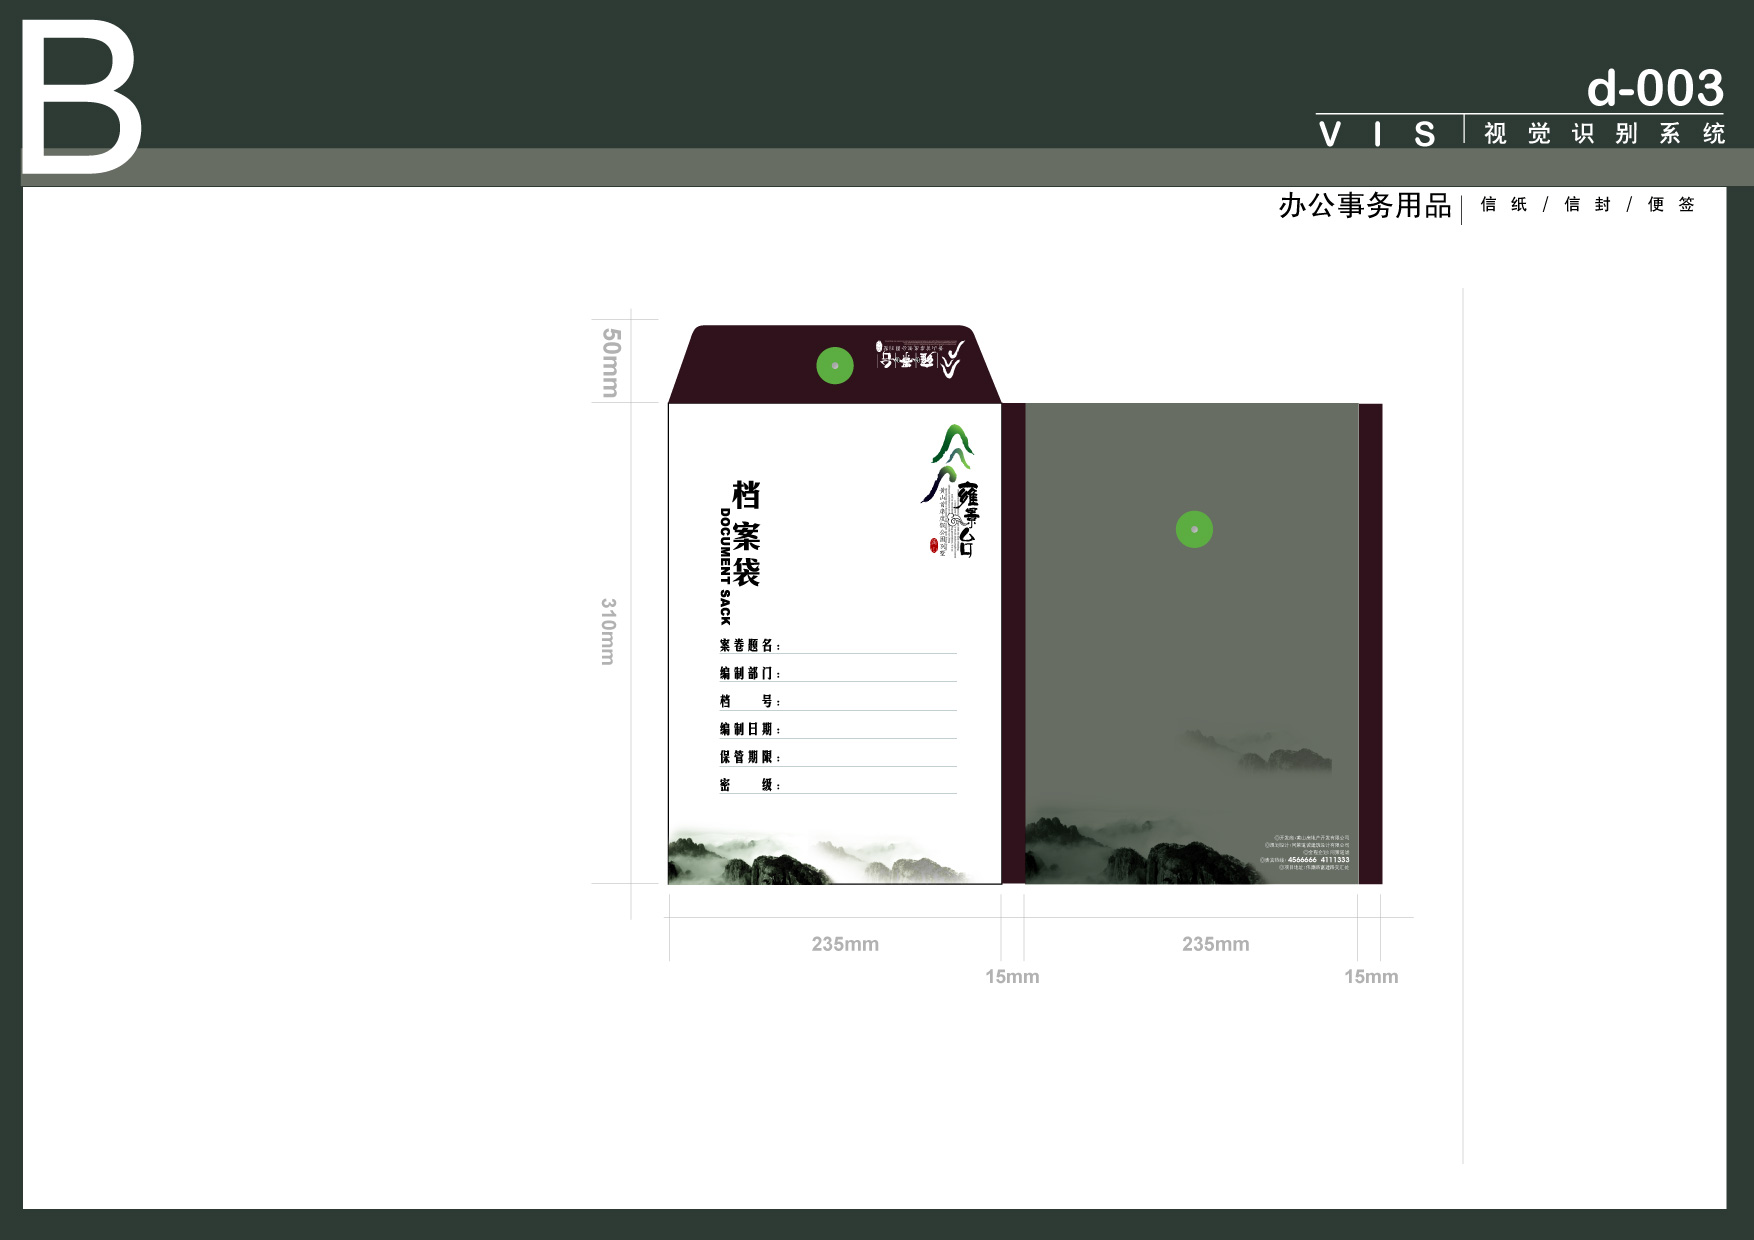This screenshot has height=1240, width=1754.
Task: Click the 信纸 / 信封 / 便签 subtitle
Action: tap(1587, 205)
